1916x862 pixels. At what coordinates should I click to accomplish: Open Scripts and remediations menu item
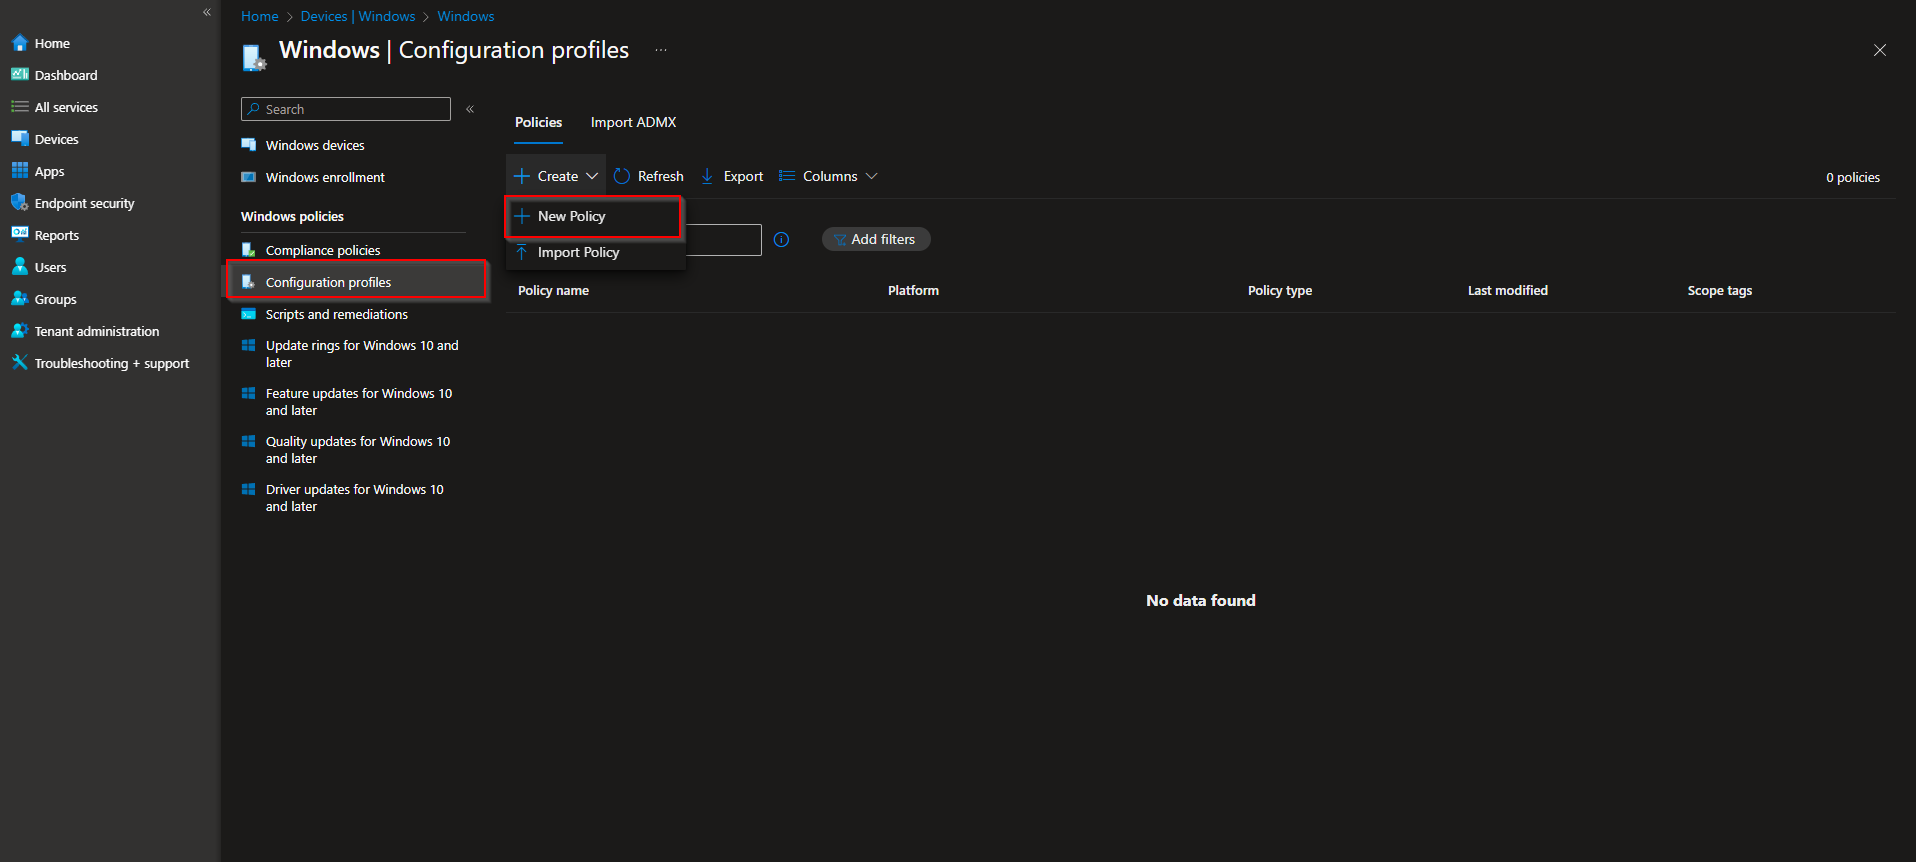click(x=337, y=314)
